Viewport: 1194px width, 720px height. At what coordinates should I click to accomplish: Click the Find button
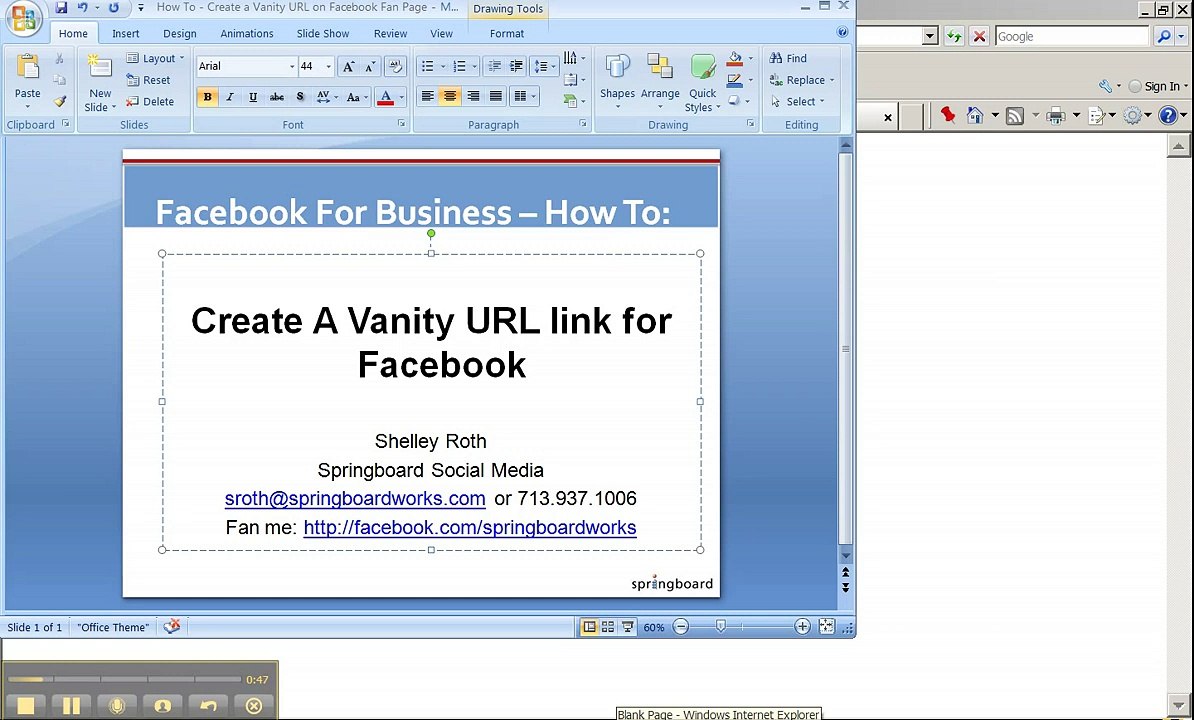click(788, 59)
